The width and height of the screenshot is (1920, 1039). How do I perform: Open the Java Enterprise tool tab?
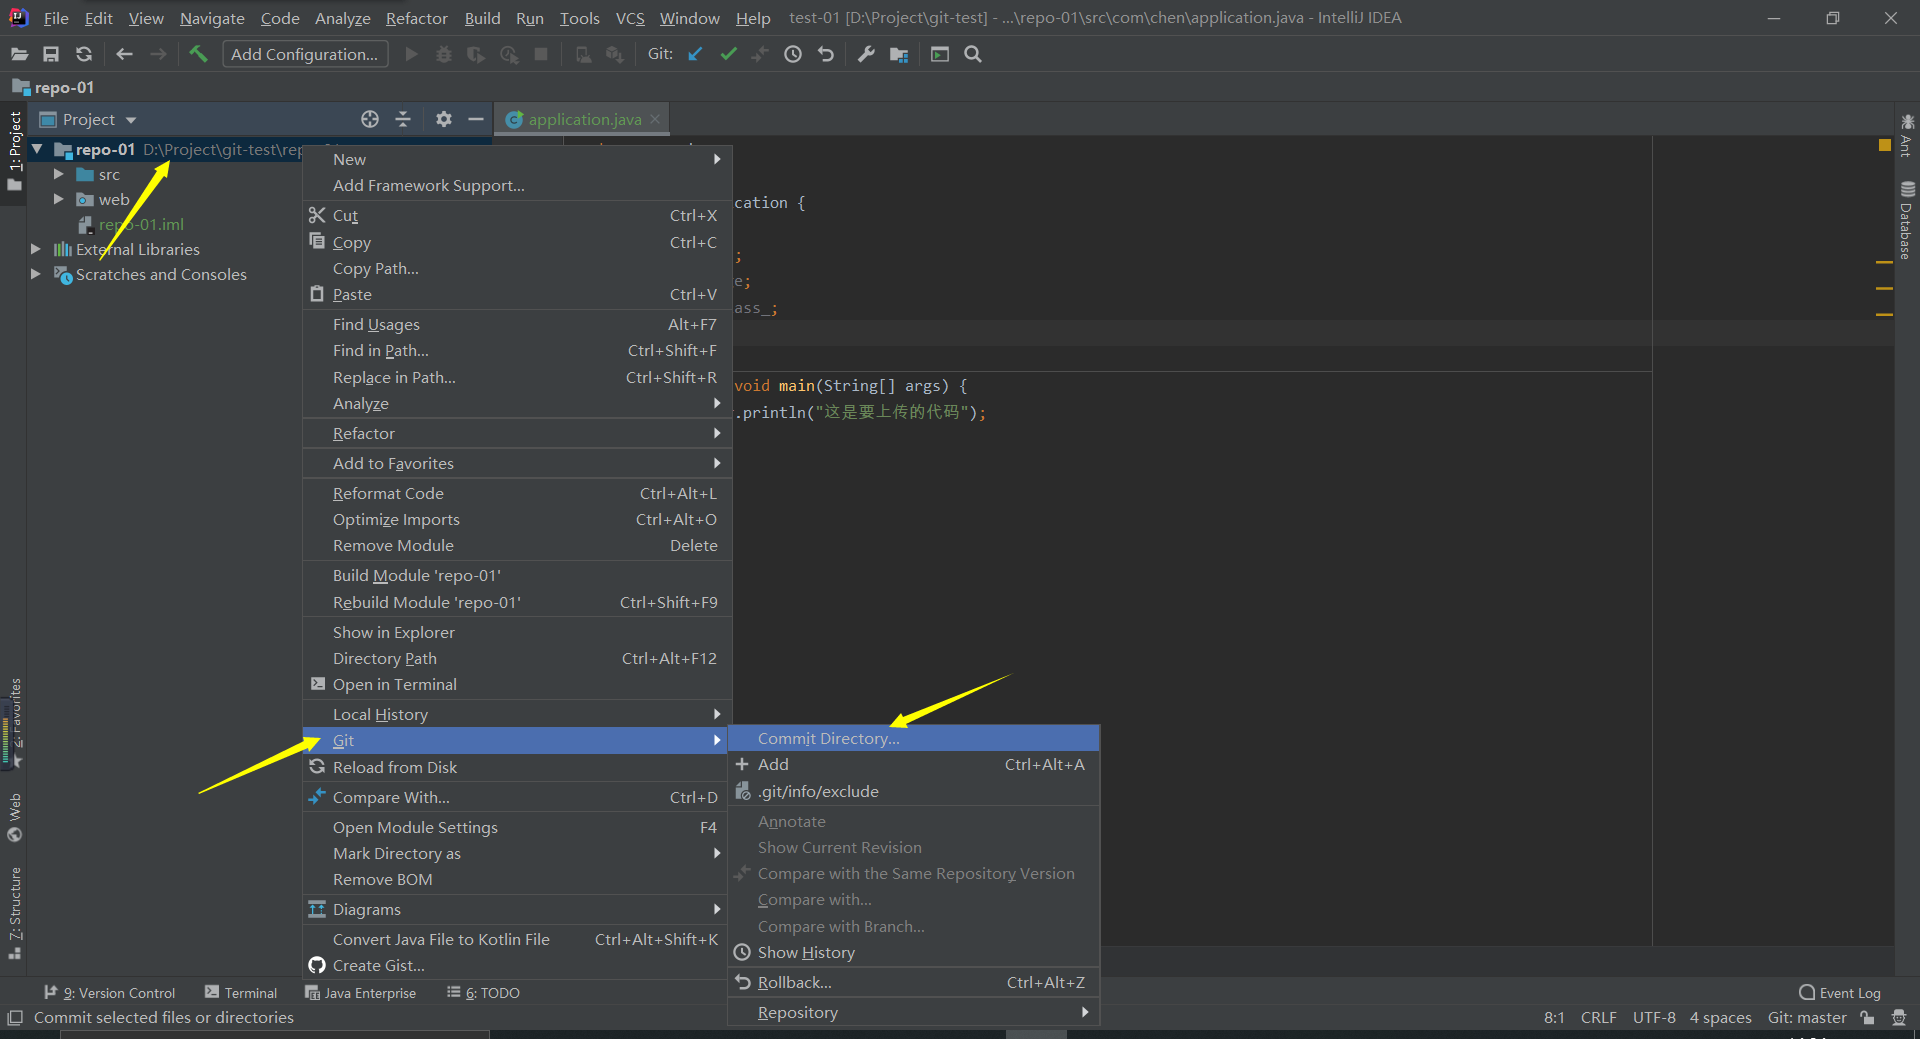click(360, 993)
